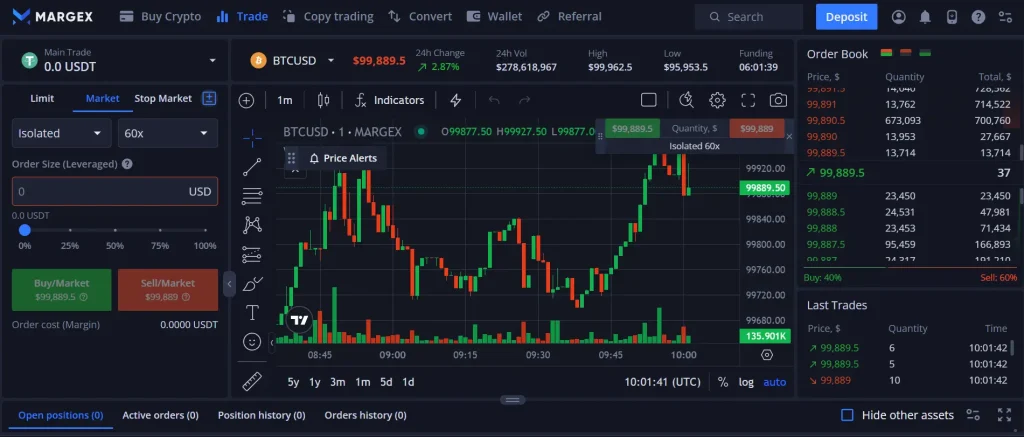Check the Hide other assets box
This screenshot has height=437, width=1024.
(x=847, y=415)
